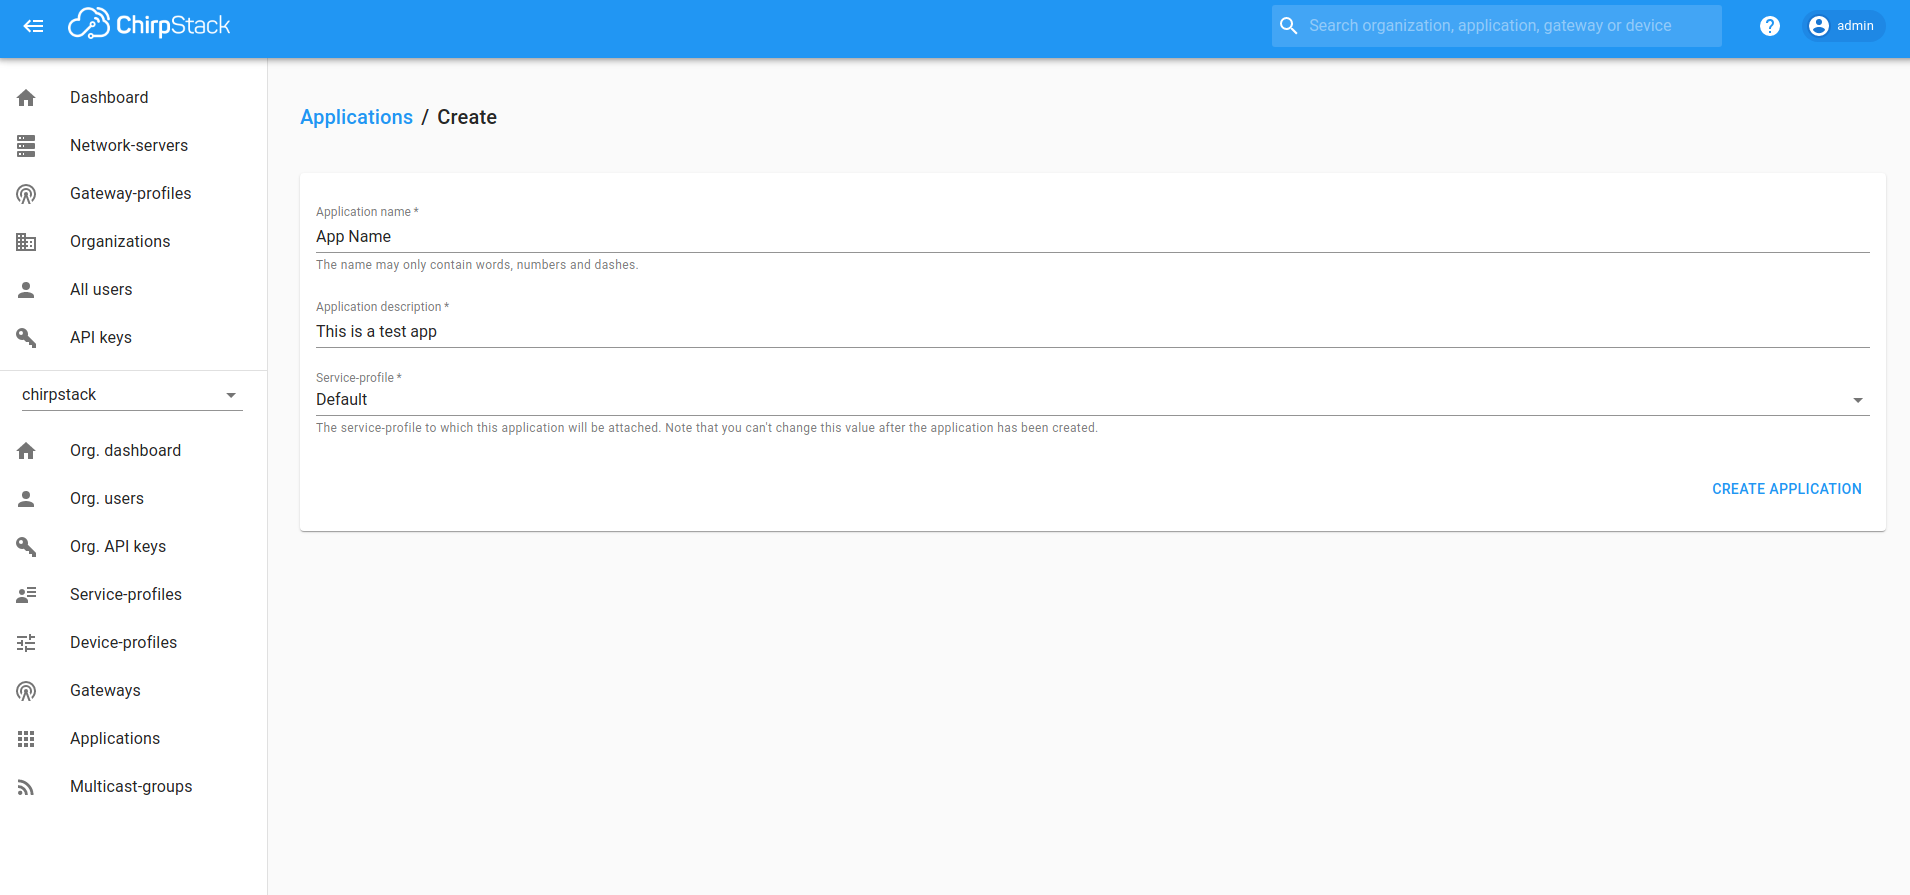The width and height of the screenshot is (1910, 895).
Task: Click the Applications grid icon in the sidebar
Action: 26,739
